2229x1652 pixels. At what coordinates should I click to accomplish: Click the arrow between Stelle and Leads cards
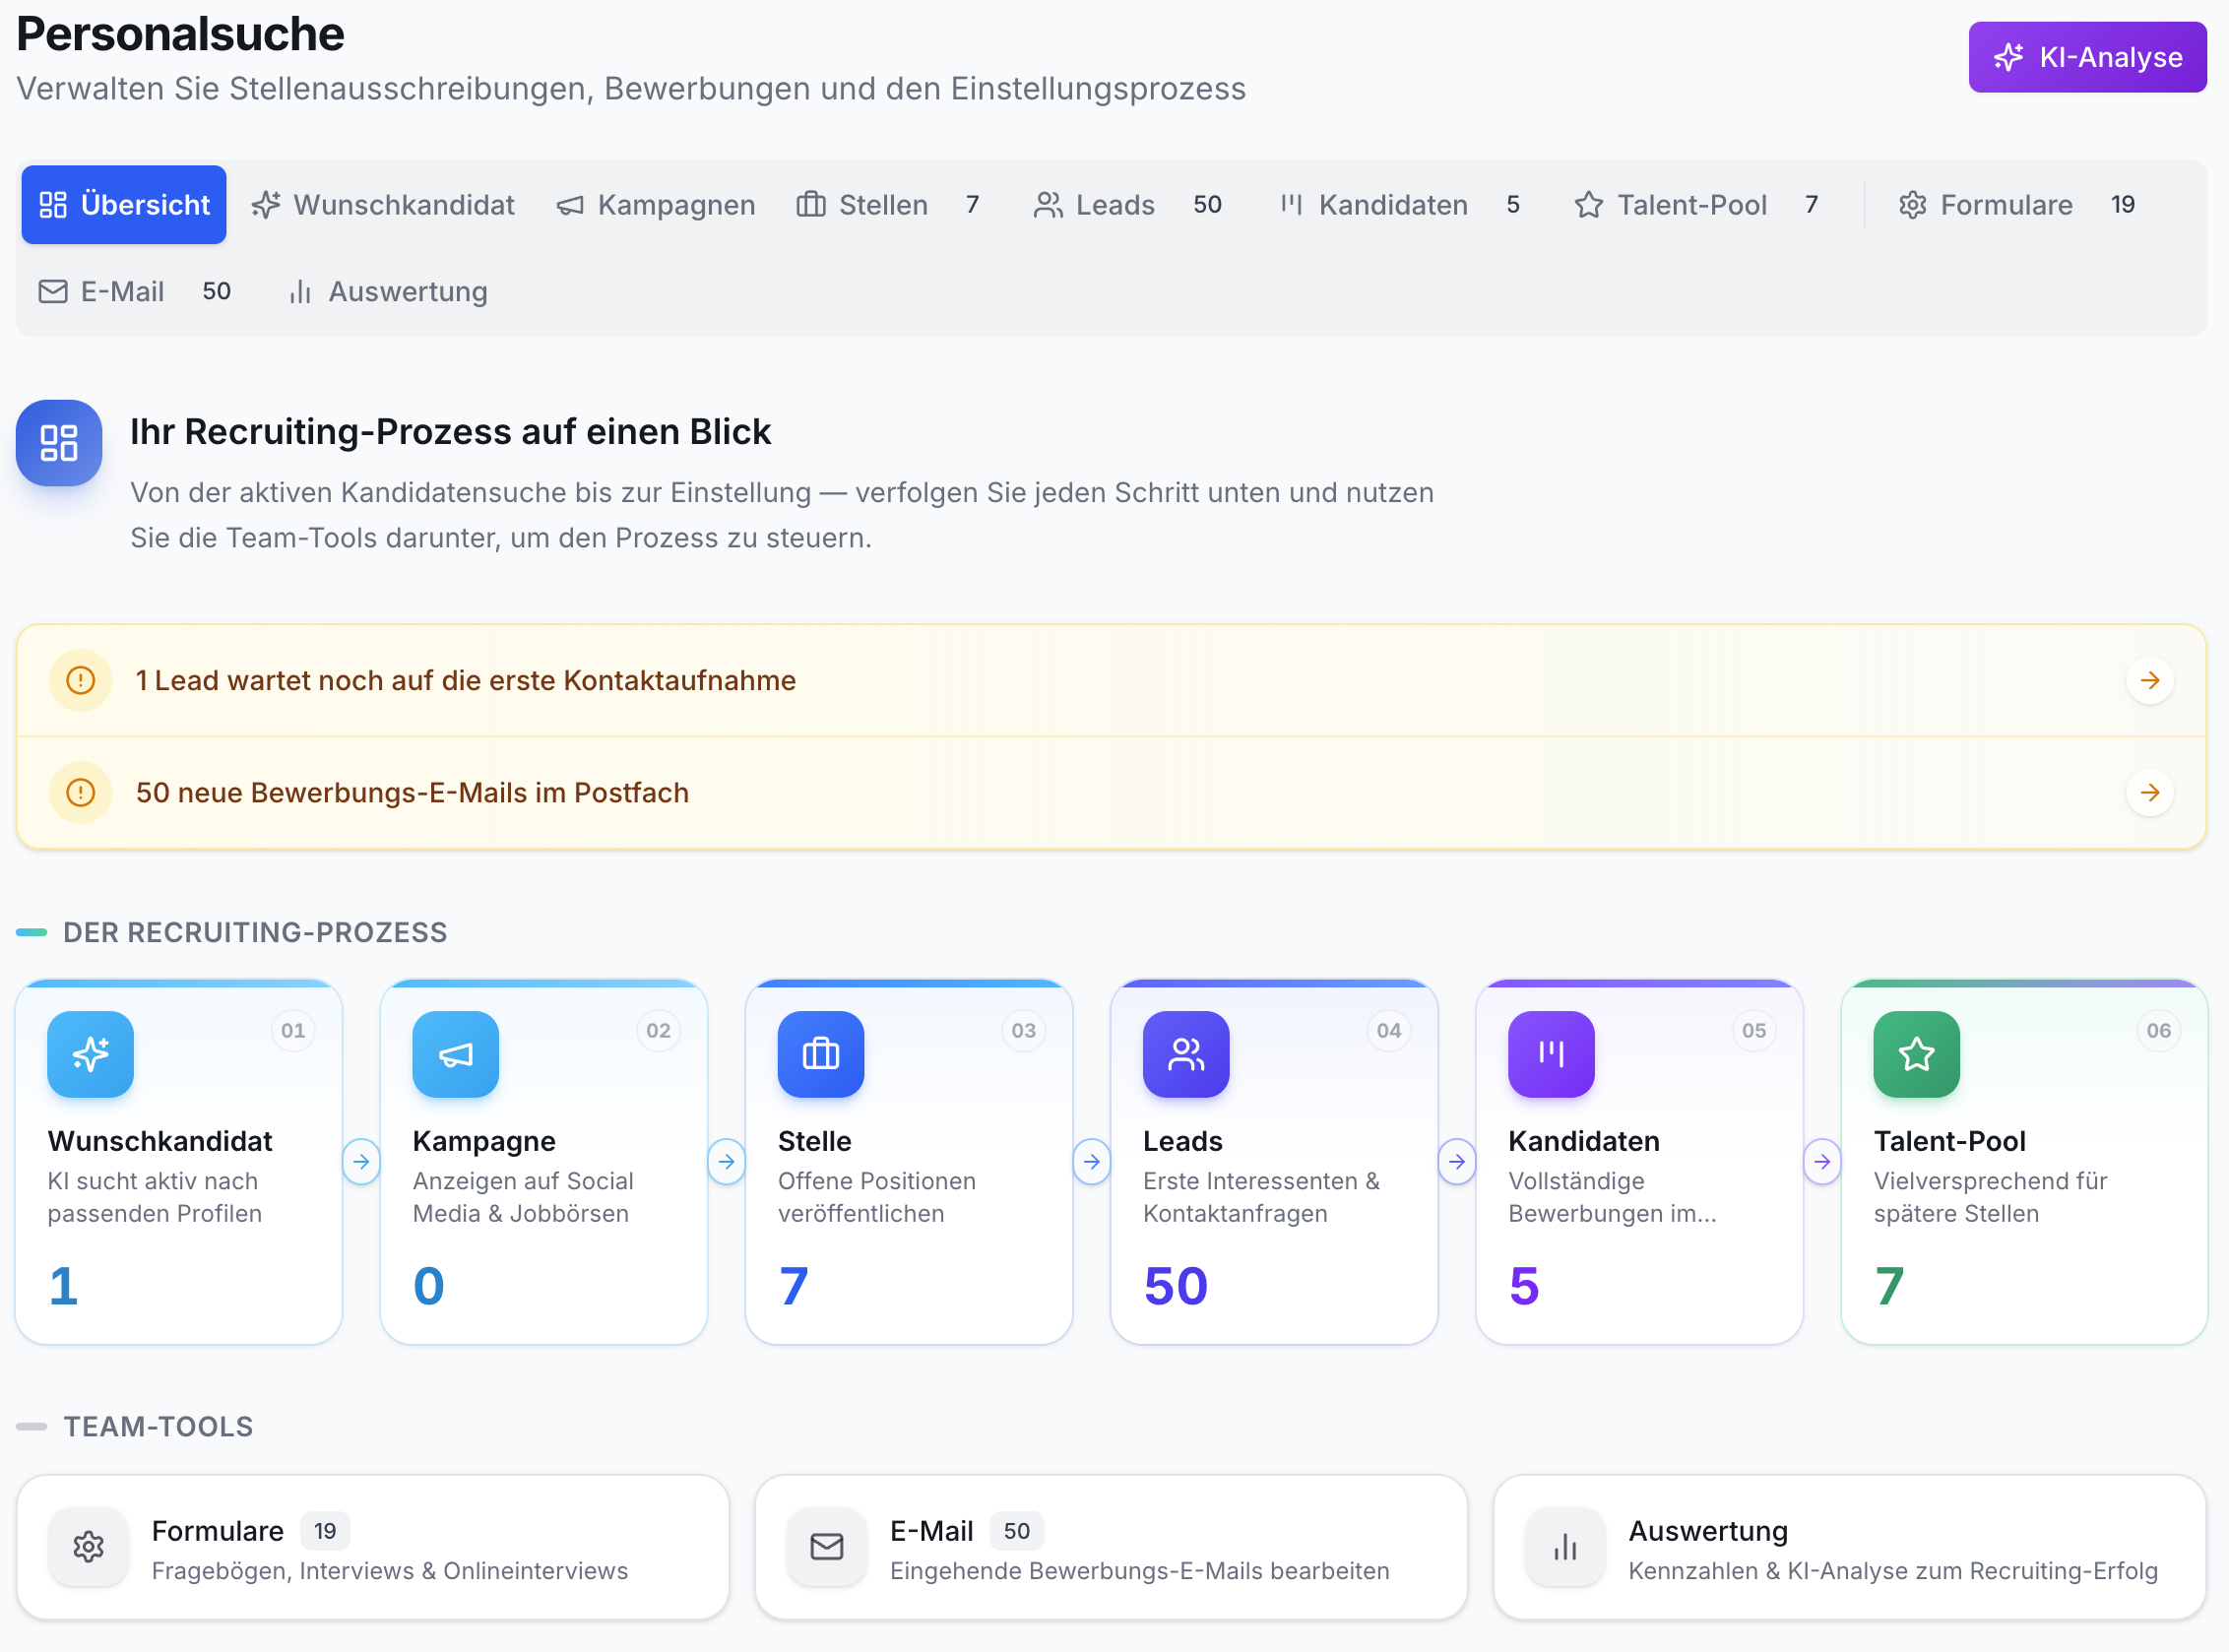click(x=1091, y=1161)
